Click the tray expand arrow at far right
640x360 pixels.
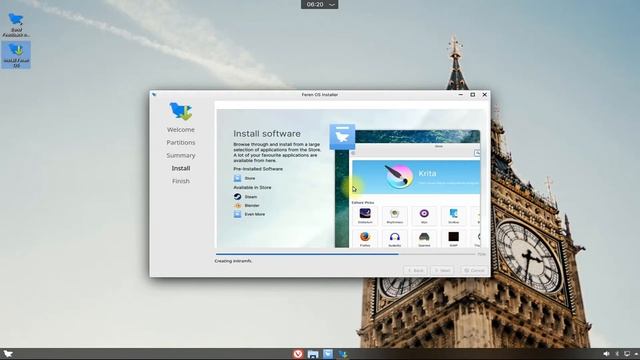click(636, 354)
